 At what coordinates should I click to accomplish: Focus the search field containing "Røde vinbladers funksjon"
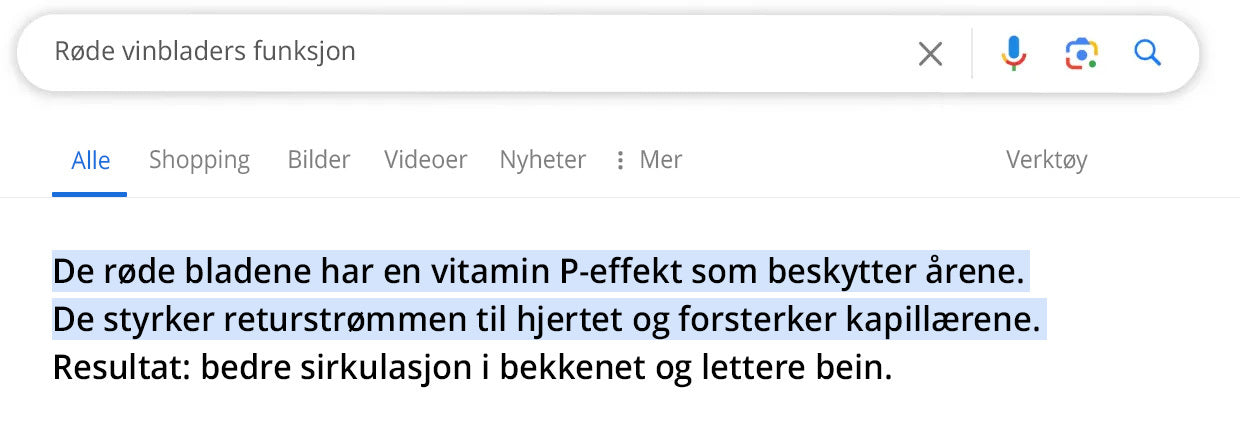(x=450, y=52)
